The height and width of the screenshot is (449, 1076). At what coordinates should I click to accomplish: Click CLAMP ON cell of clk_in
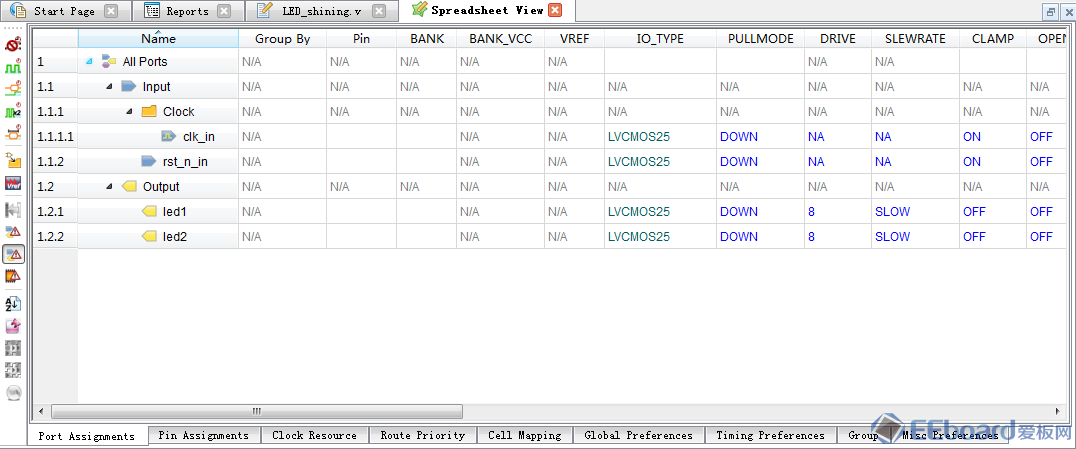(x=993, y=137)
